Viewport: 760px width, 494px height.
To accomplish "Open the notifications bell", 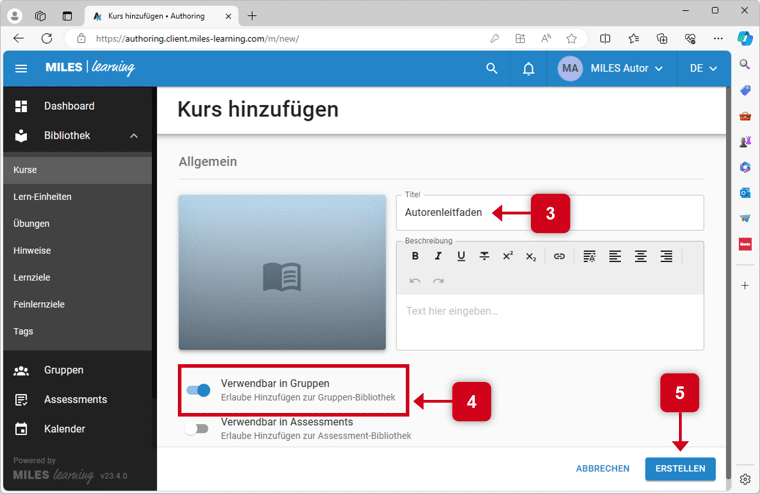I will click(x=528, y=69).
